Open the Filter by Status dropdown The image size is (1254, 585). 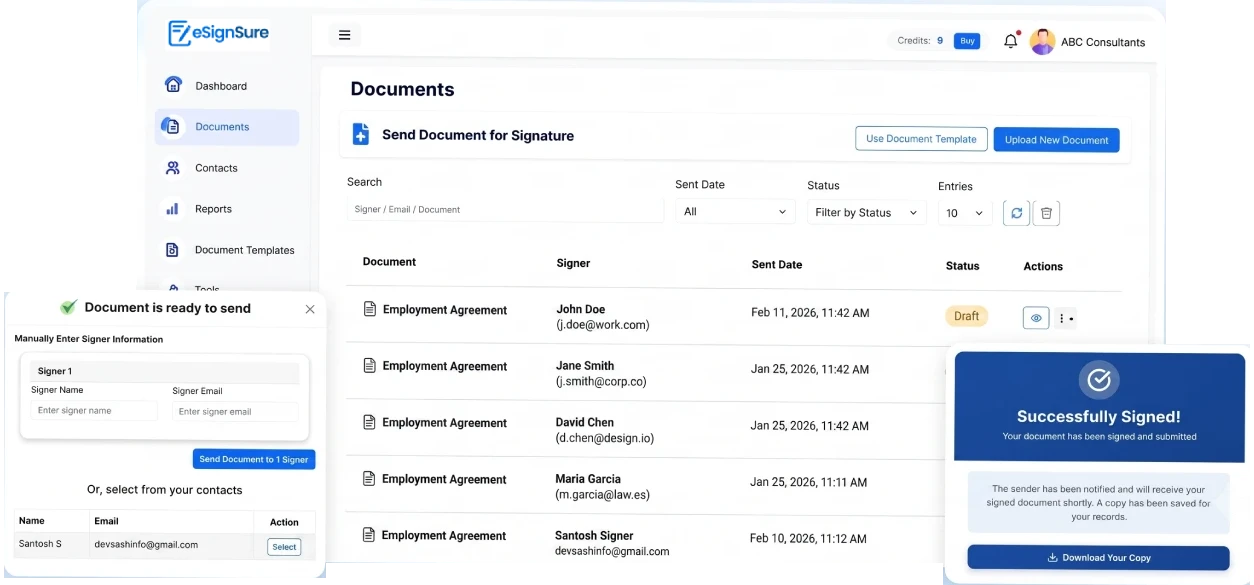[866, 213]
